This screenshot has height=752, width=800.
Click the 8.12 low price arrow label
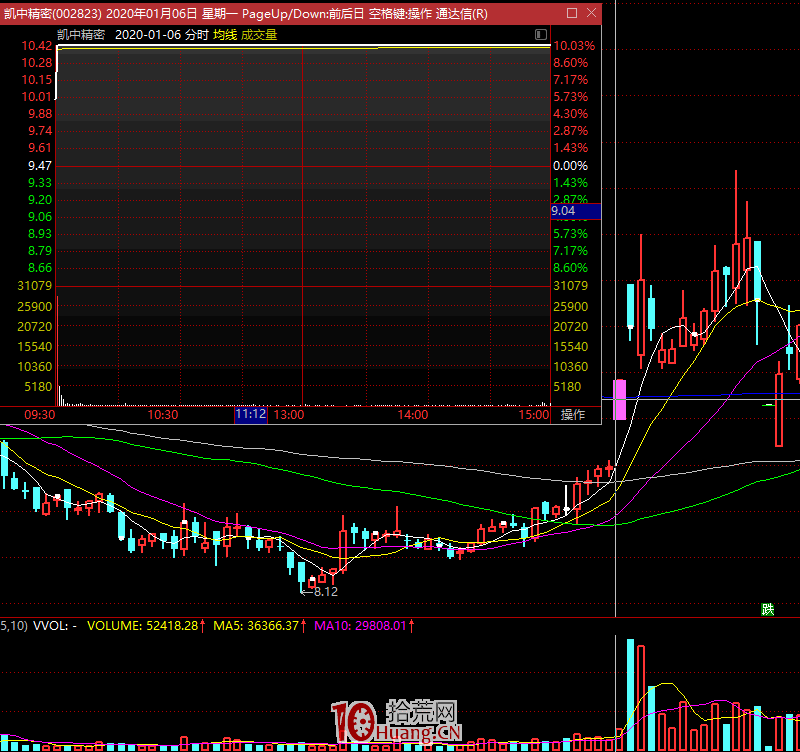(x=320, y=592)
